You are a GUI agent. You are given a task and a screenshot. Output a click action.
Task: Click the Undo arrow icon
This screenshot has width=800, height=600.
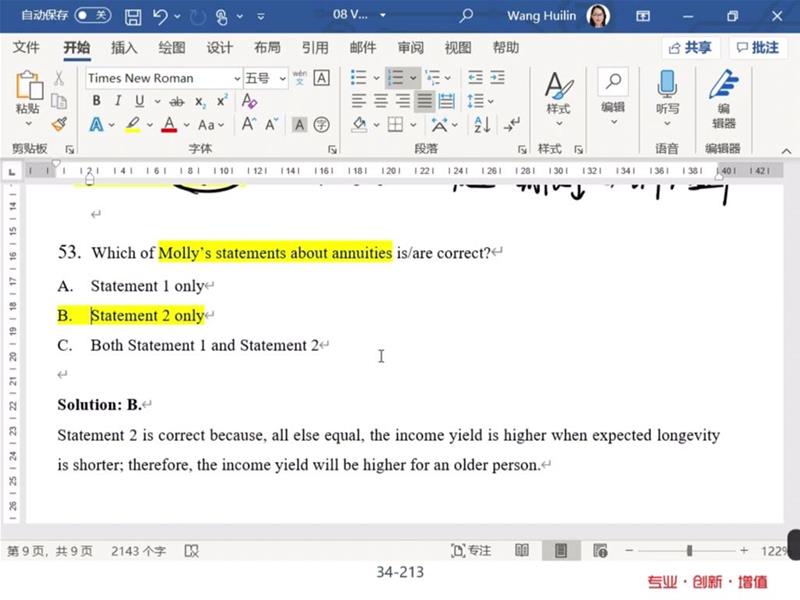[x=160, y=17]
